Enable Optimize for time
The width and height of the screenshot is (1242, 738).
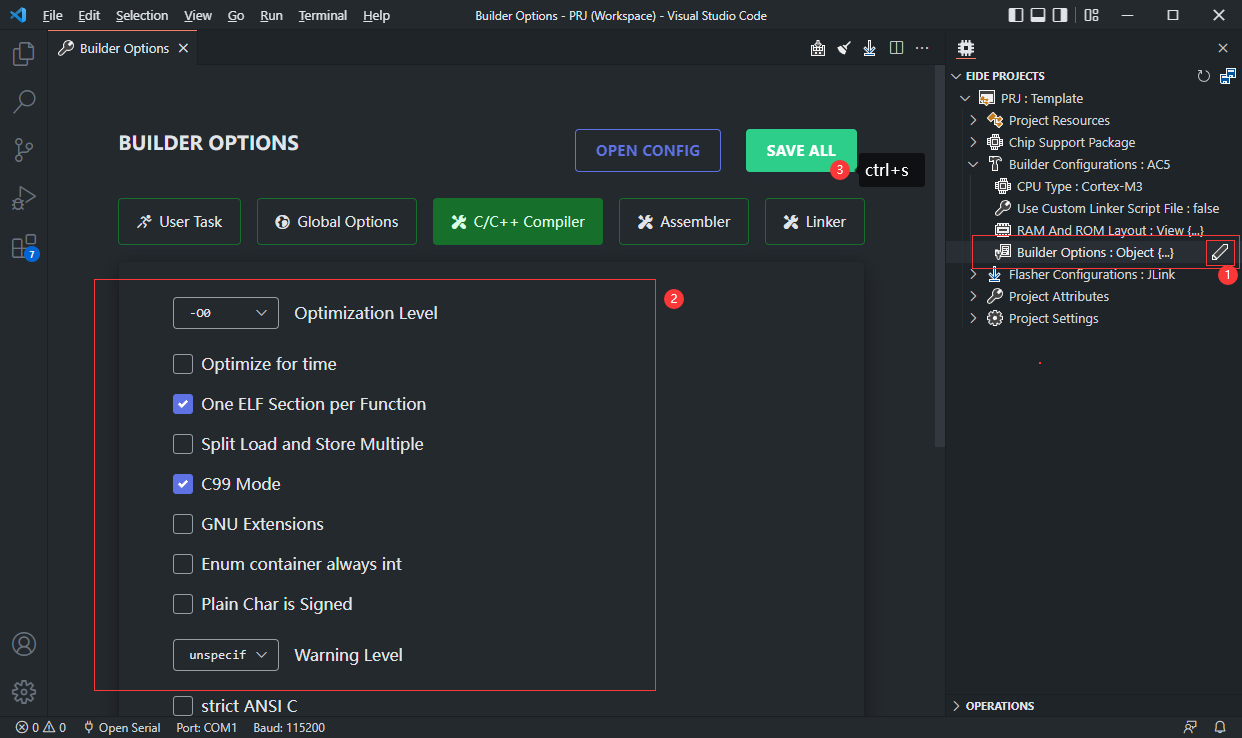[183, 363]
